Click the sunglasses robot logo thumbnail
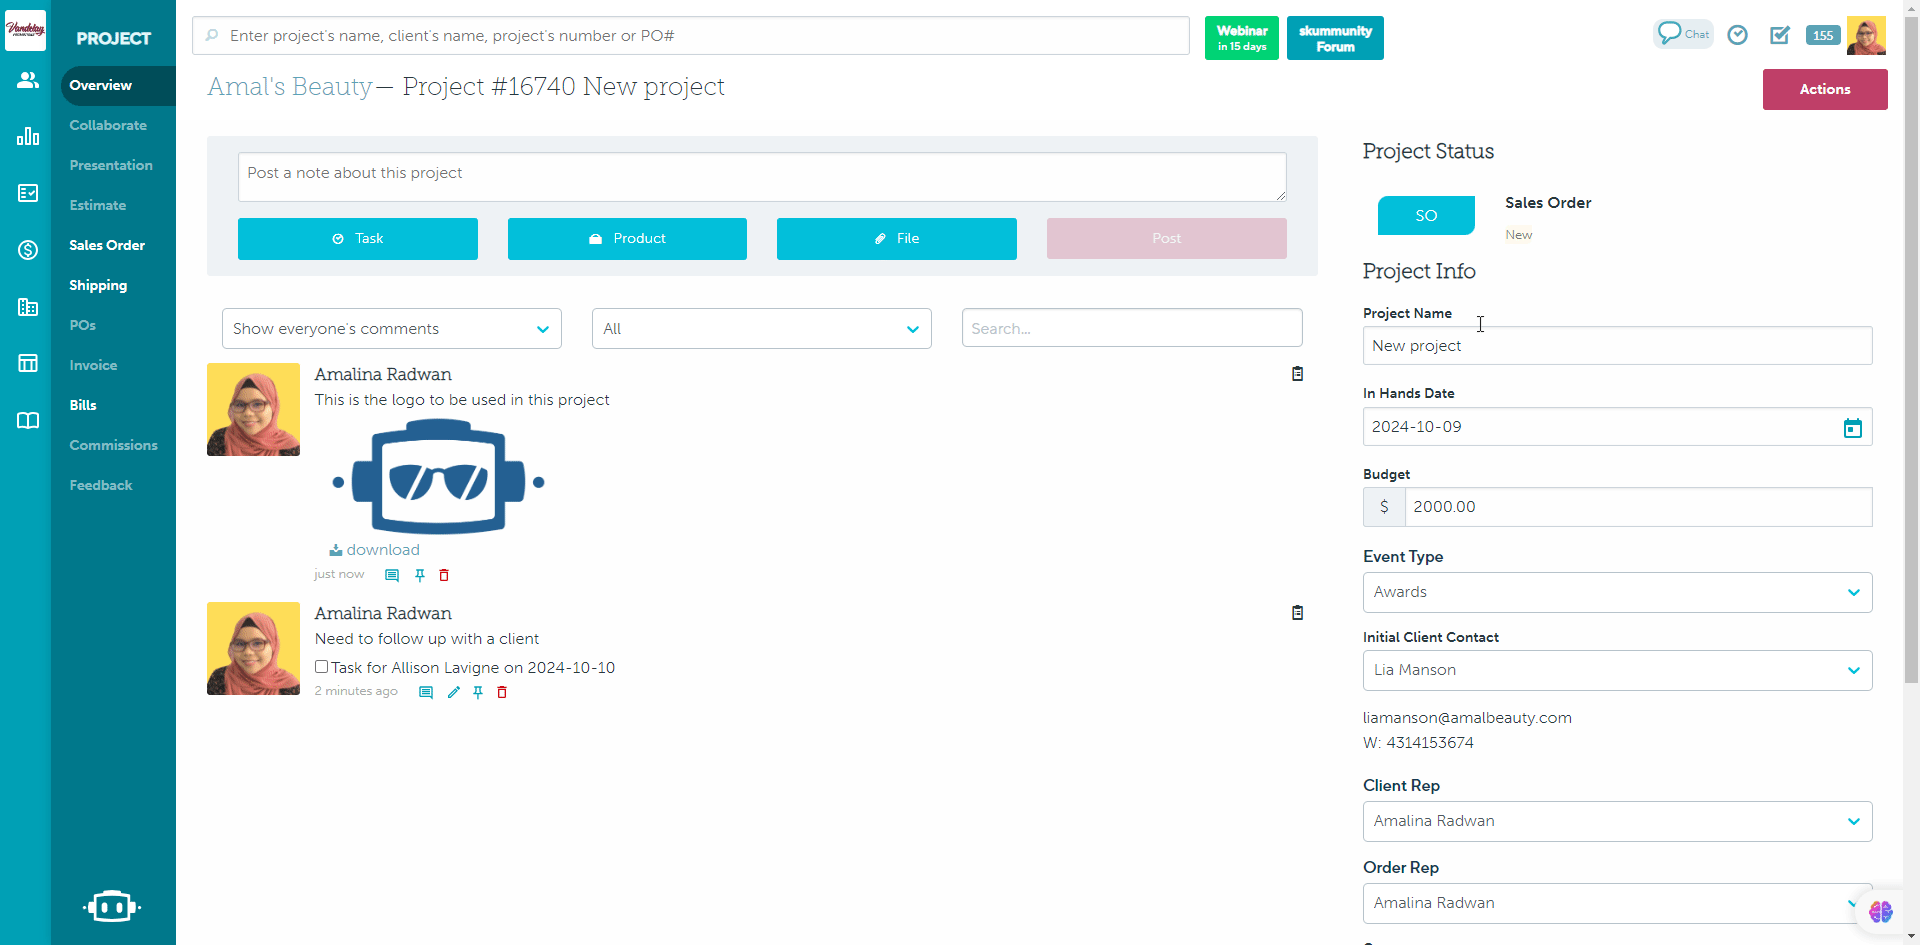Image resolution: width=1920 pixels, height=945 pixels. point(438,477)
